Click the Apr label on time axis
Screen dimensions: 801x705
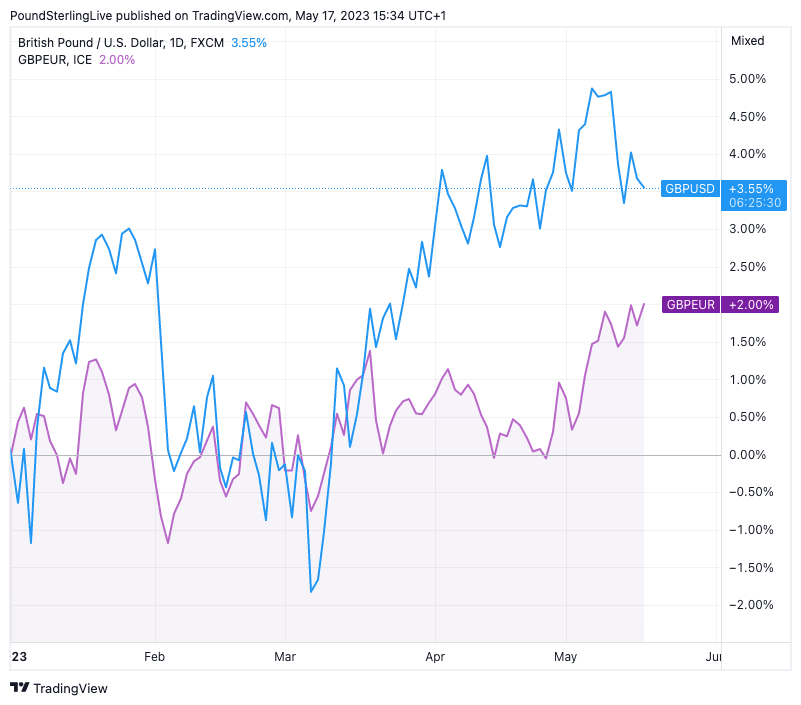(435, 657)
